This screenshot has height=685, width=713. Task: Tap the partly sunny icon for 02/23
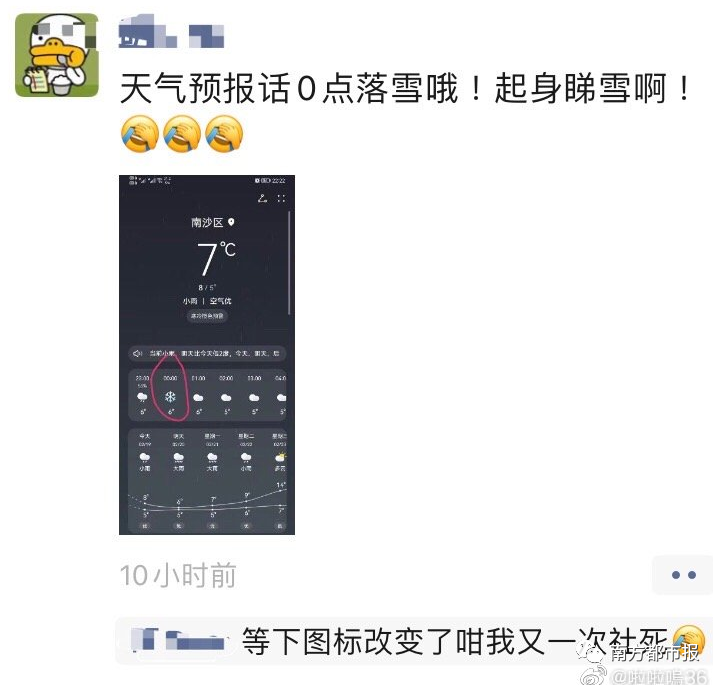click(x=280, y=456)
